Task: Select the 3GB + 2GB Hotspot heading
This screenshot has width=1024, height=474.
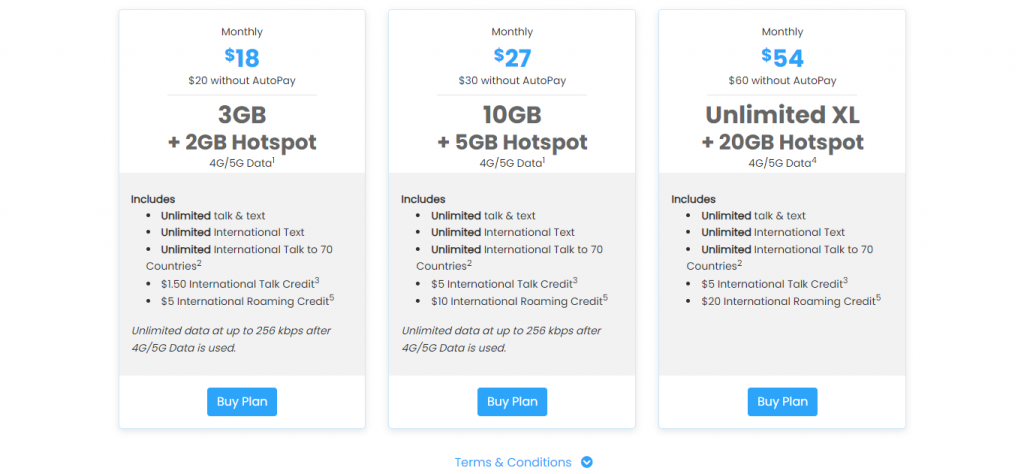Action: point(242,129)
